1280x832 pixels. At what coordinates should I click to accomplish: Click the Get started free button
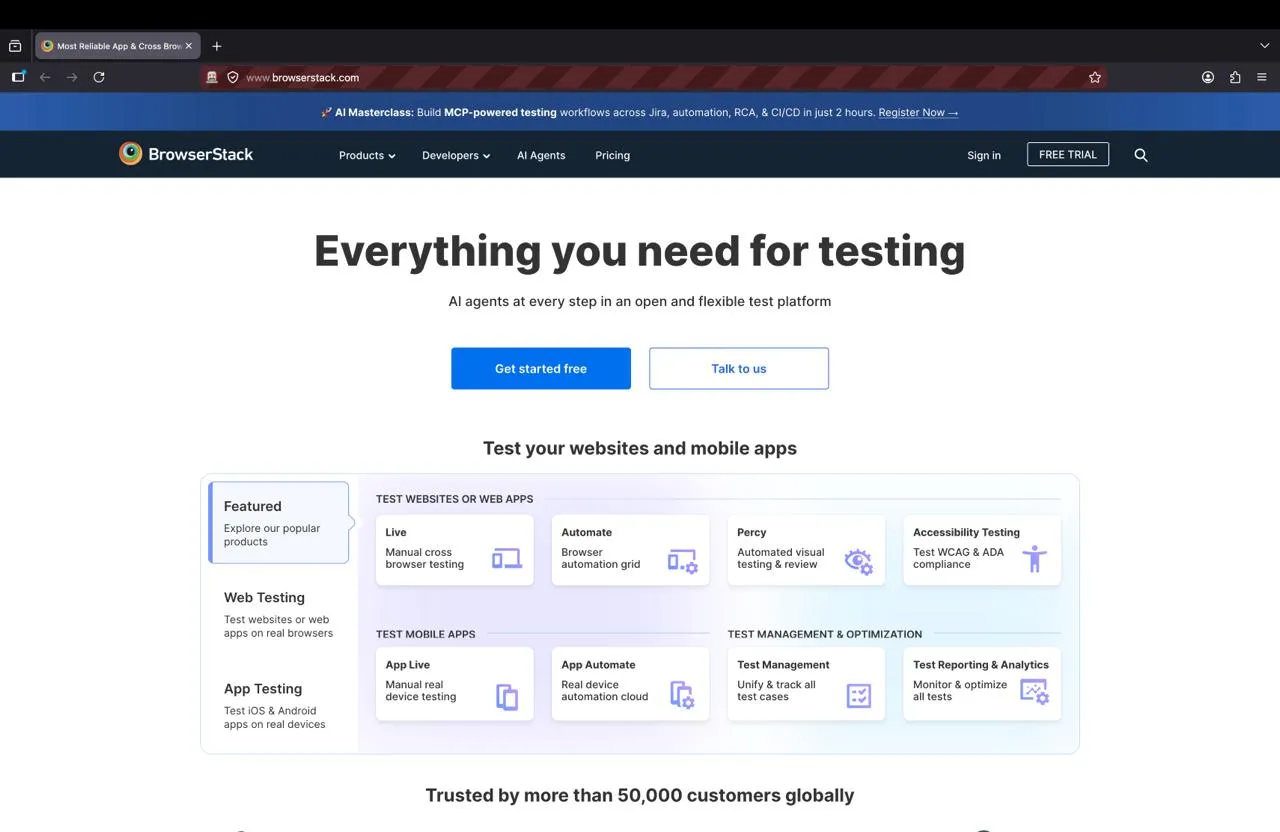coord(541,368)
